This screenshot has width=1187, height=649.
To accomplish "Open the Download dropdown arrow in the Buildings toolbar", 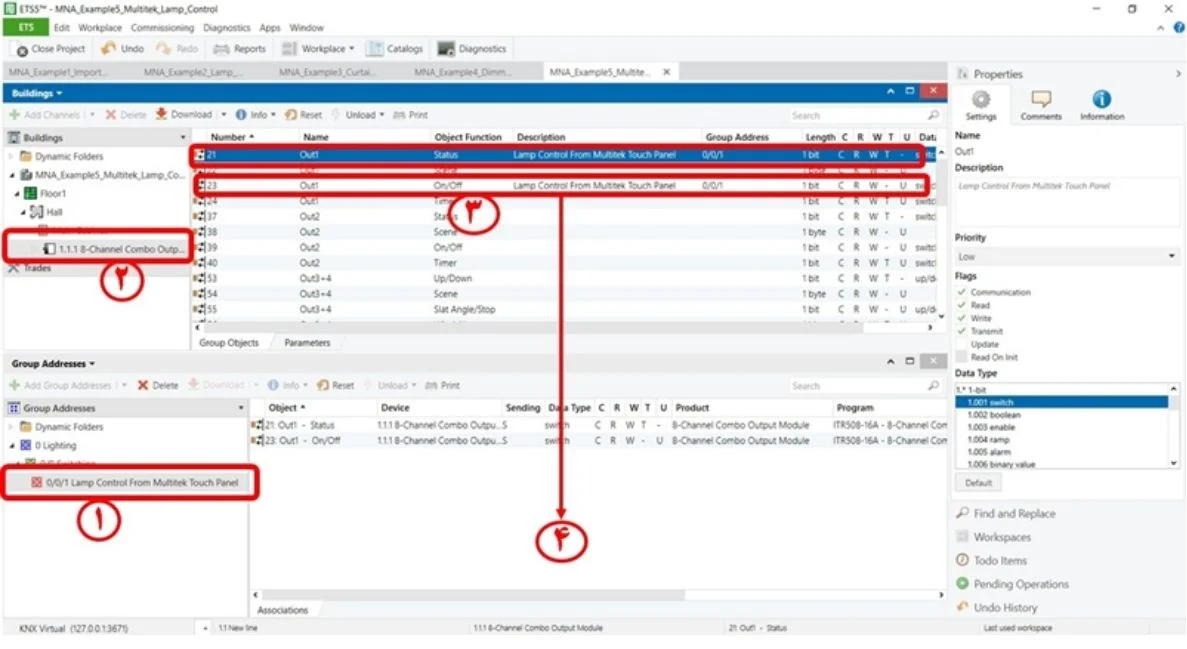I will tap(223, 114).
